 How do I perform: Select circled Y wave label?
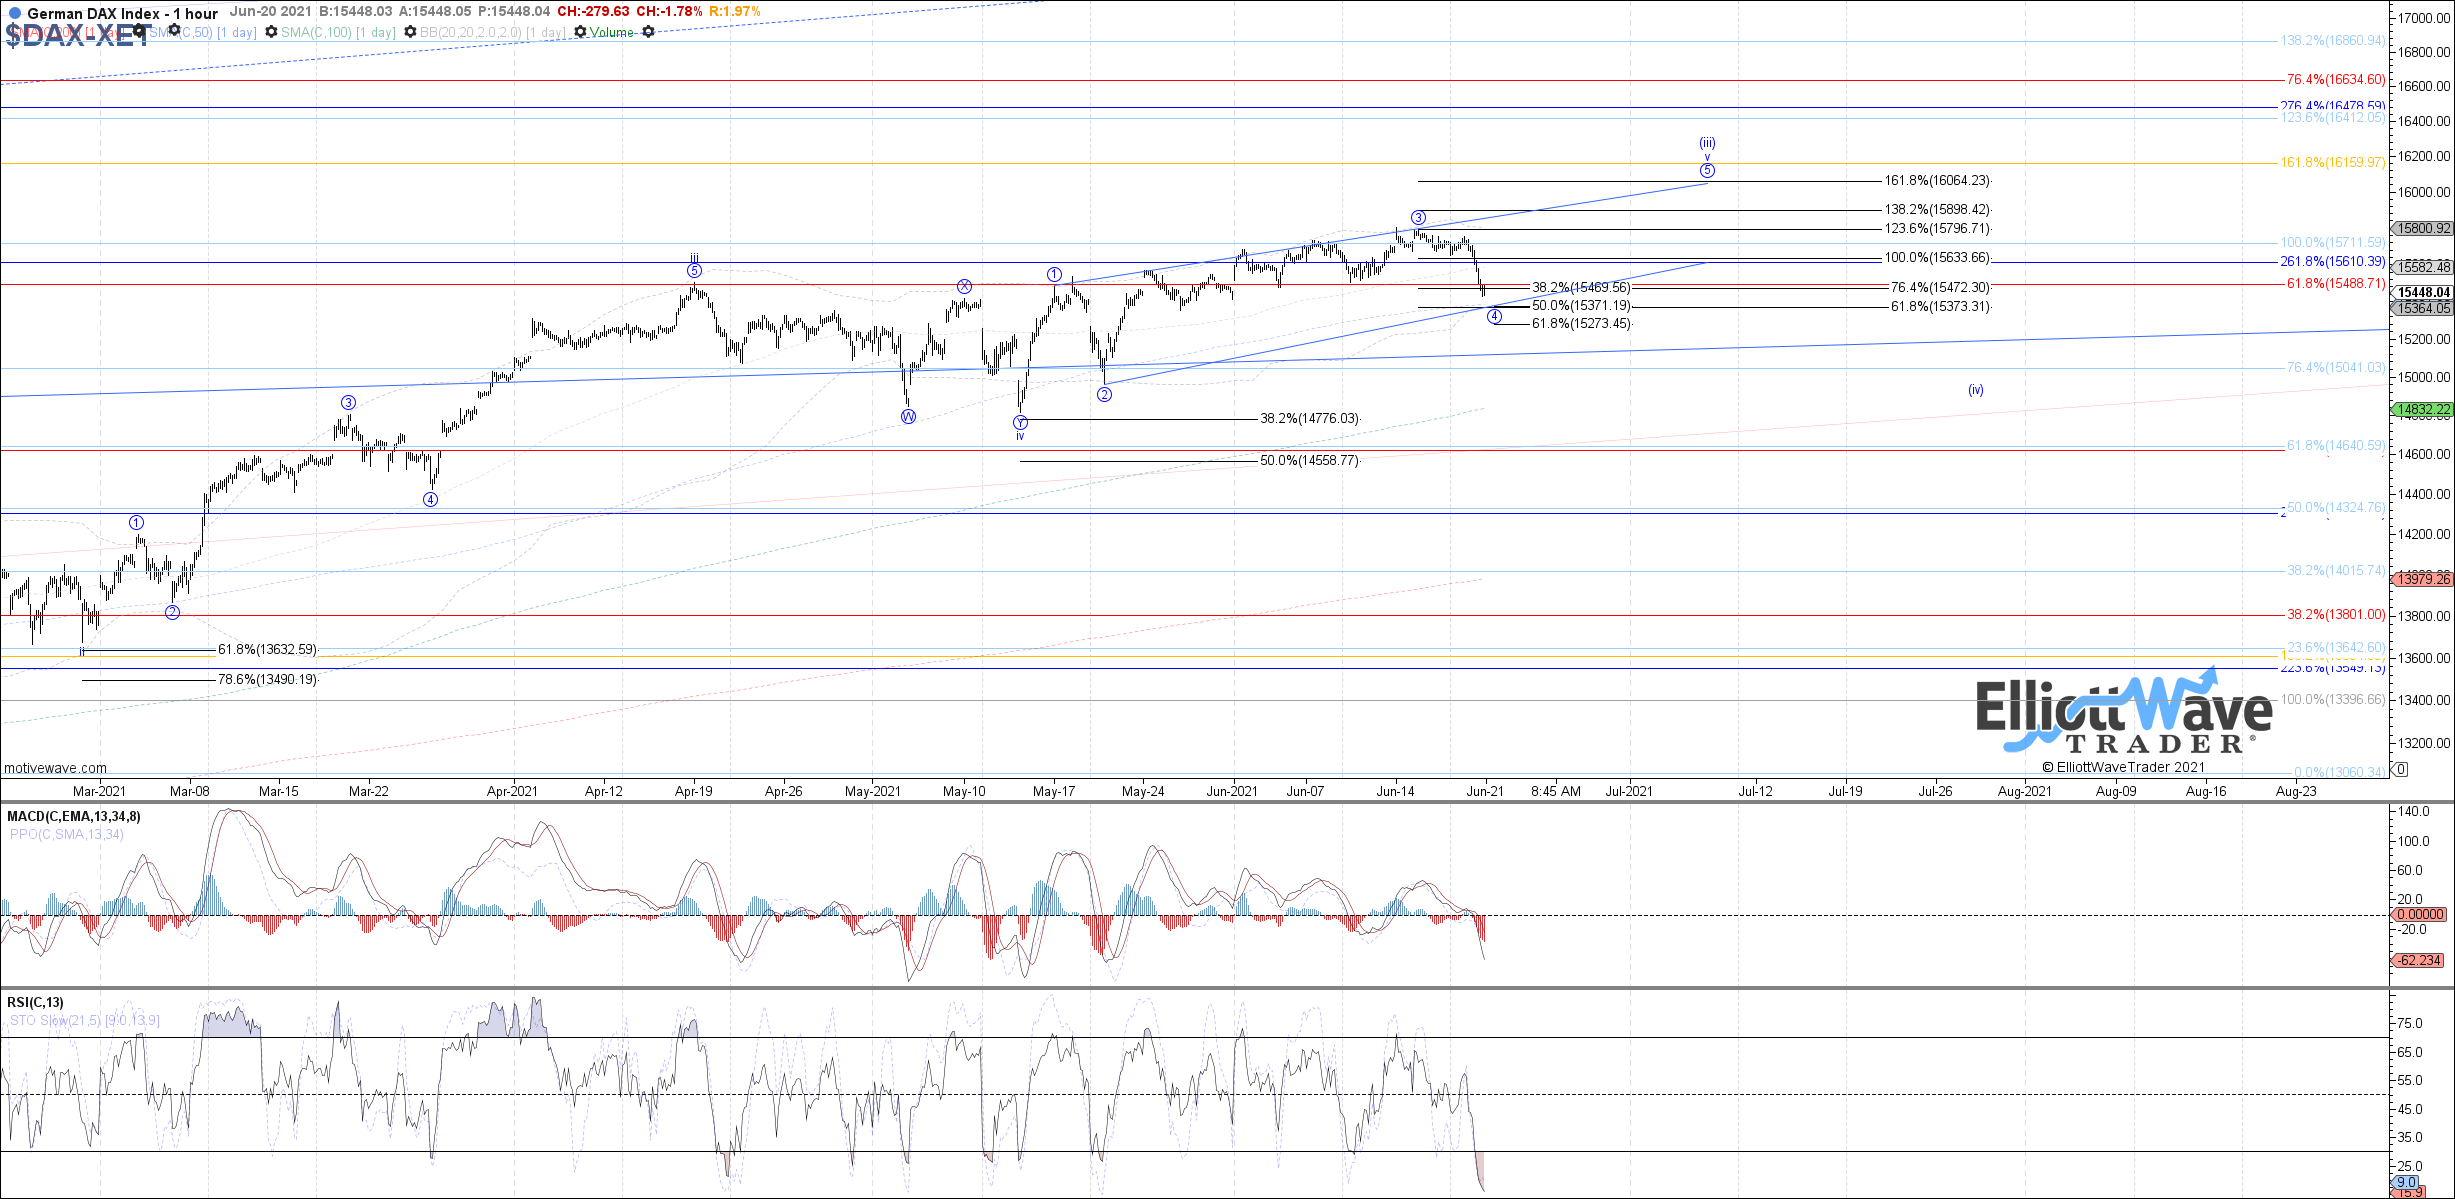pos(1020,422)
